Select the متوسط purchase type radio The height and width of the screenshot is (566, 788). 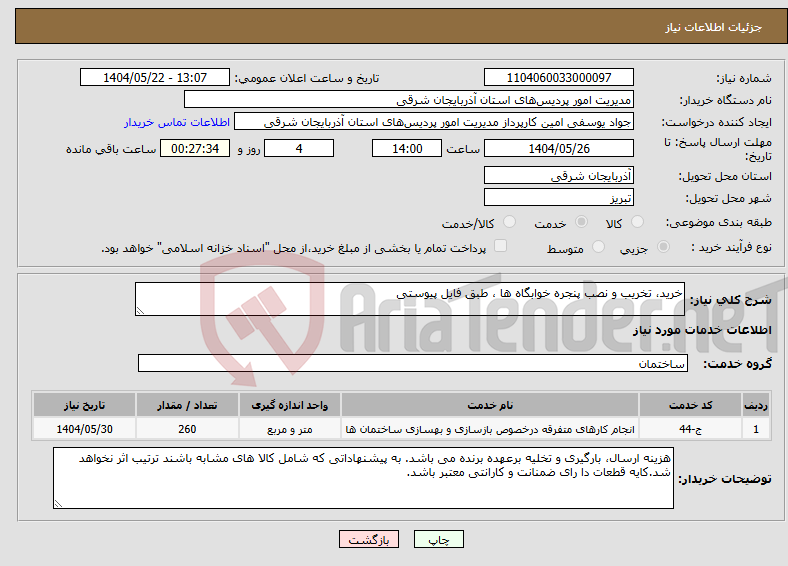598,247
